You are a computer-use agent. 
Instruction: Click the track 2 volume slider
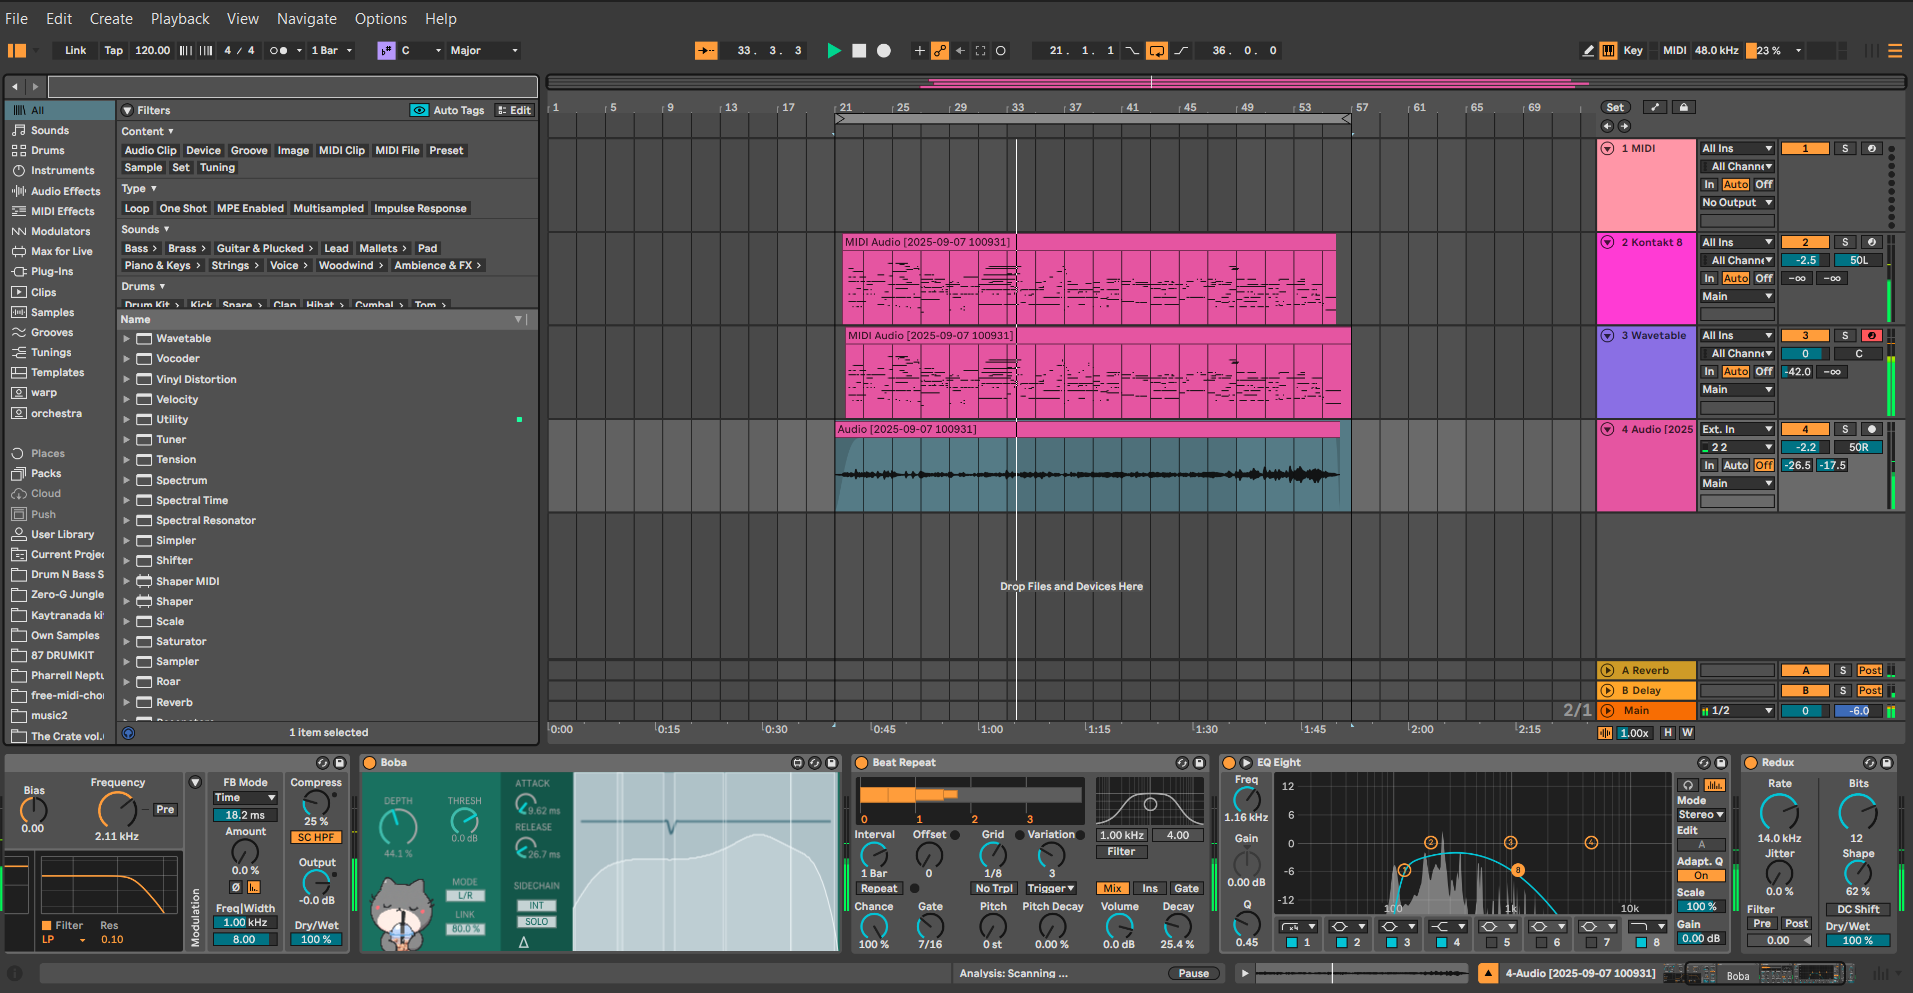[1805, 260]
